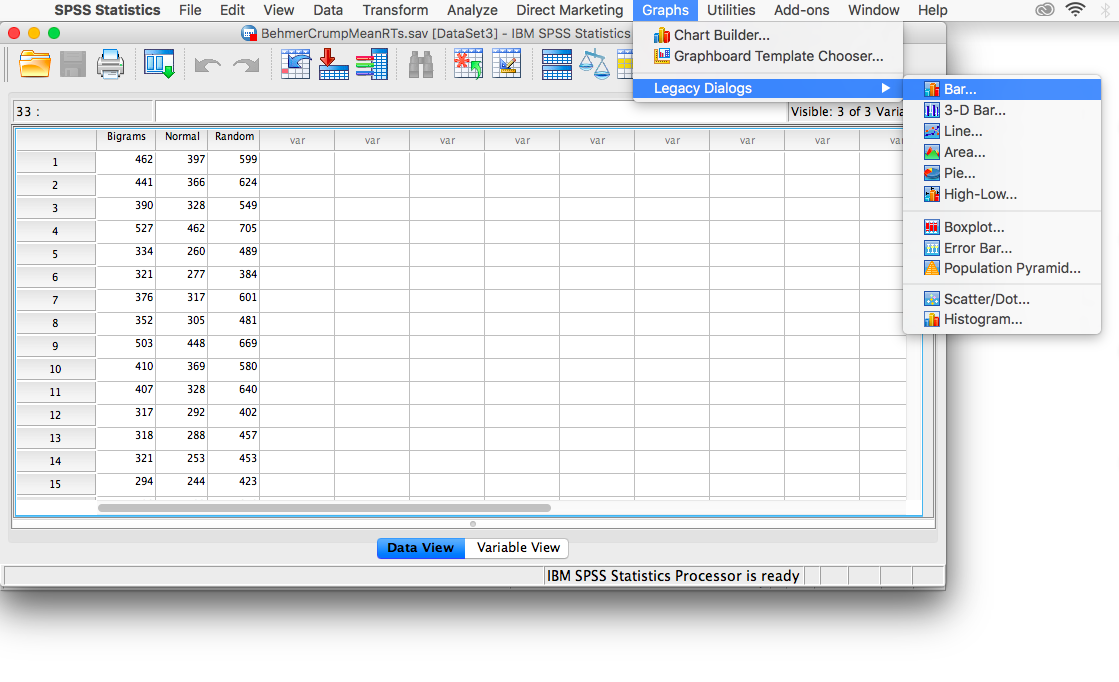Click the cell reference box showing 33

click(83, 111)
